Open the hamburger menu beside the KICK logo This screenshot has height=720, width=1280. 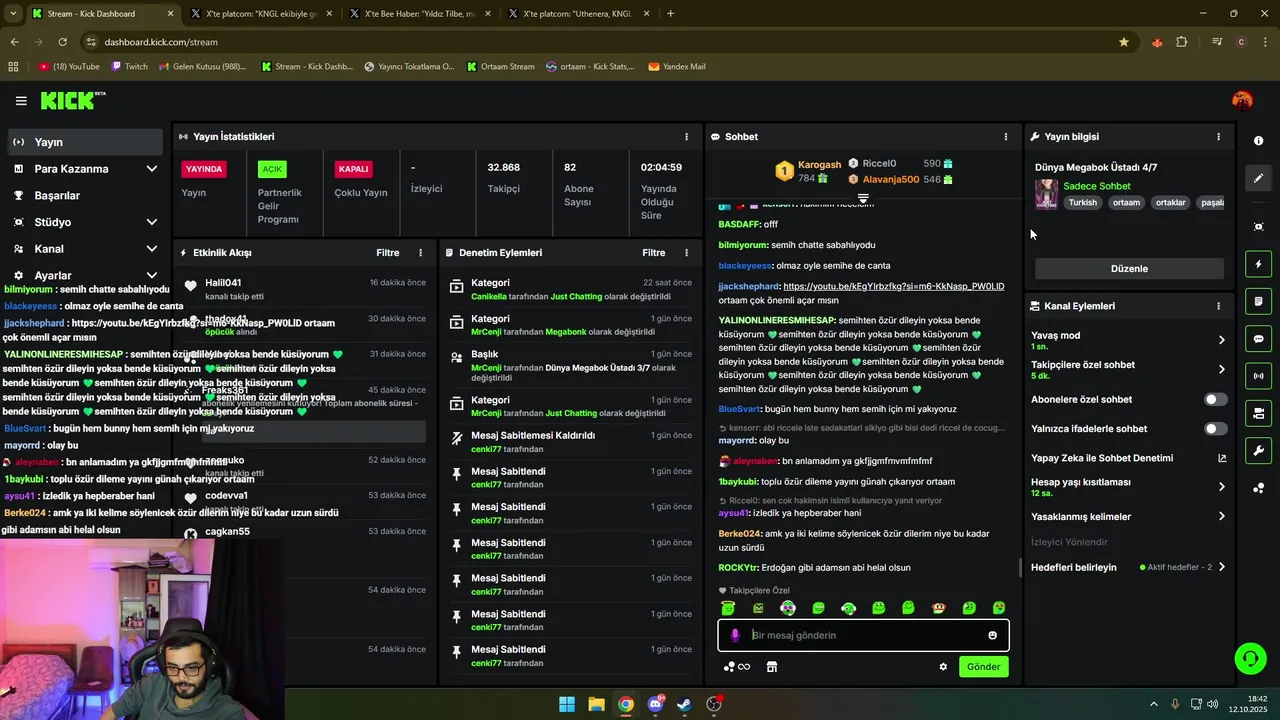point(21,100)
